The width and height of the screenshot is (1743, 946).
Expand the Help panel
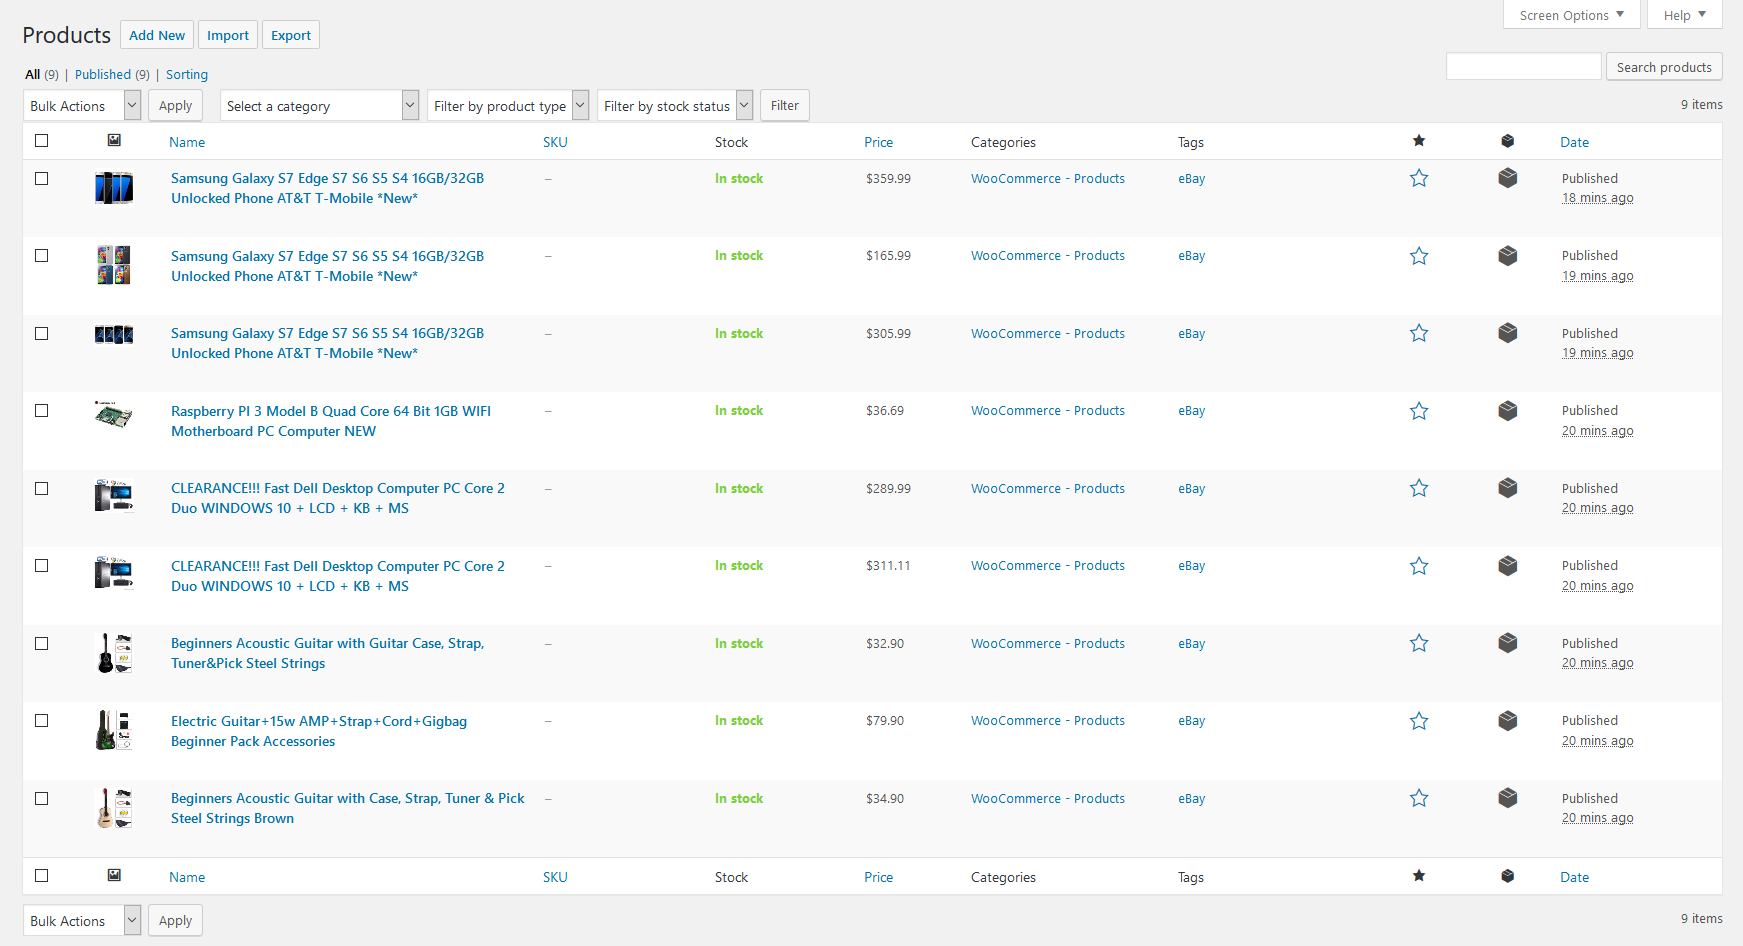(1685, 15)
